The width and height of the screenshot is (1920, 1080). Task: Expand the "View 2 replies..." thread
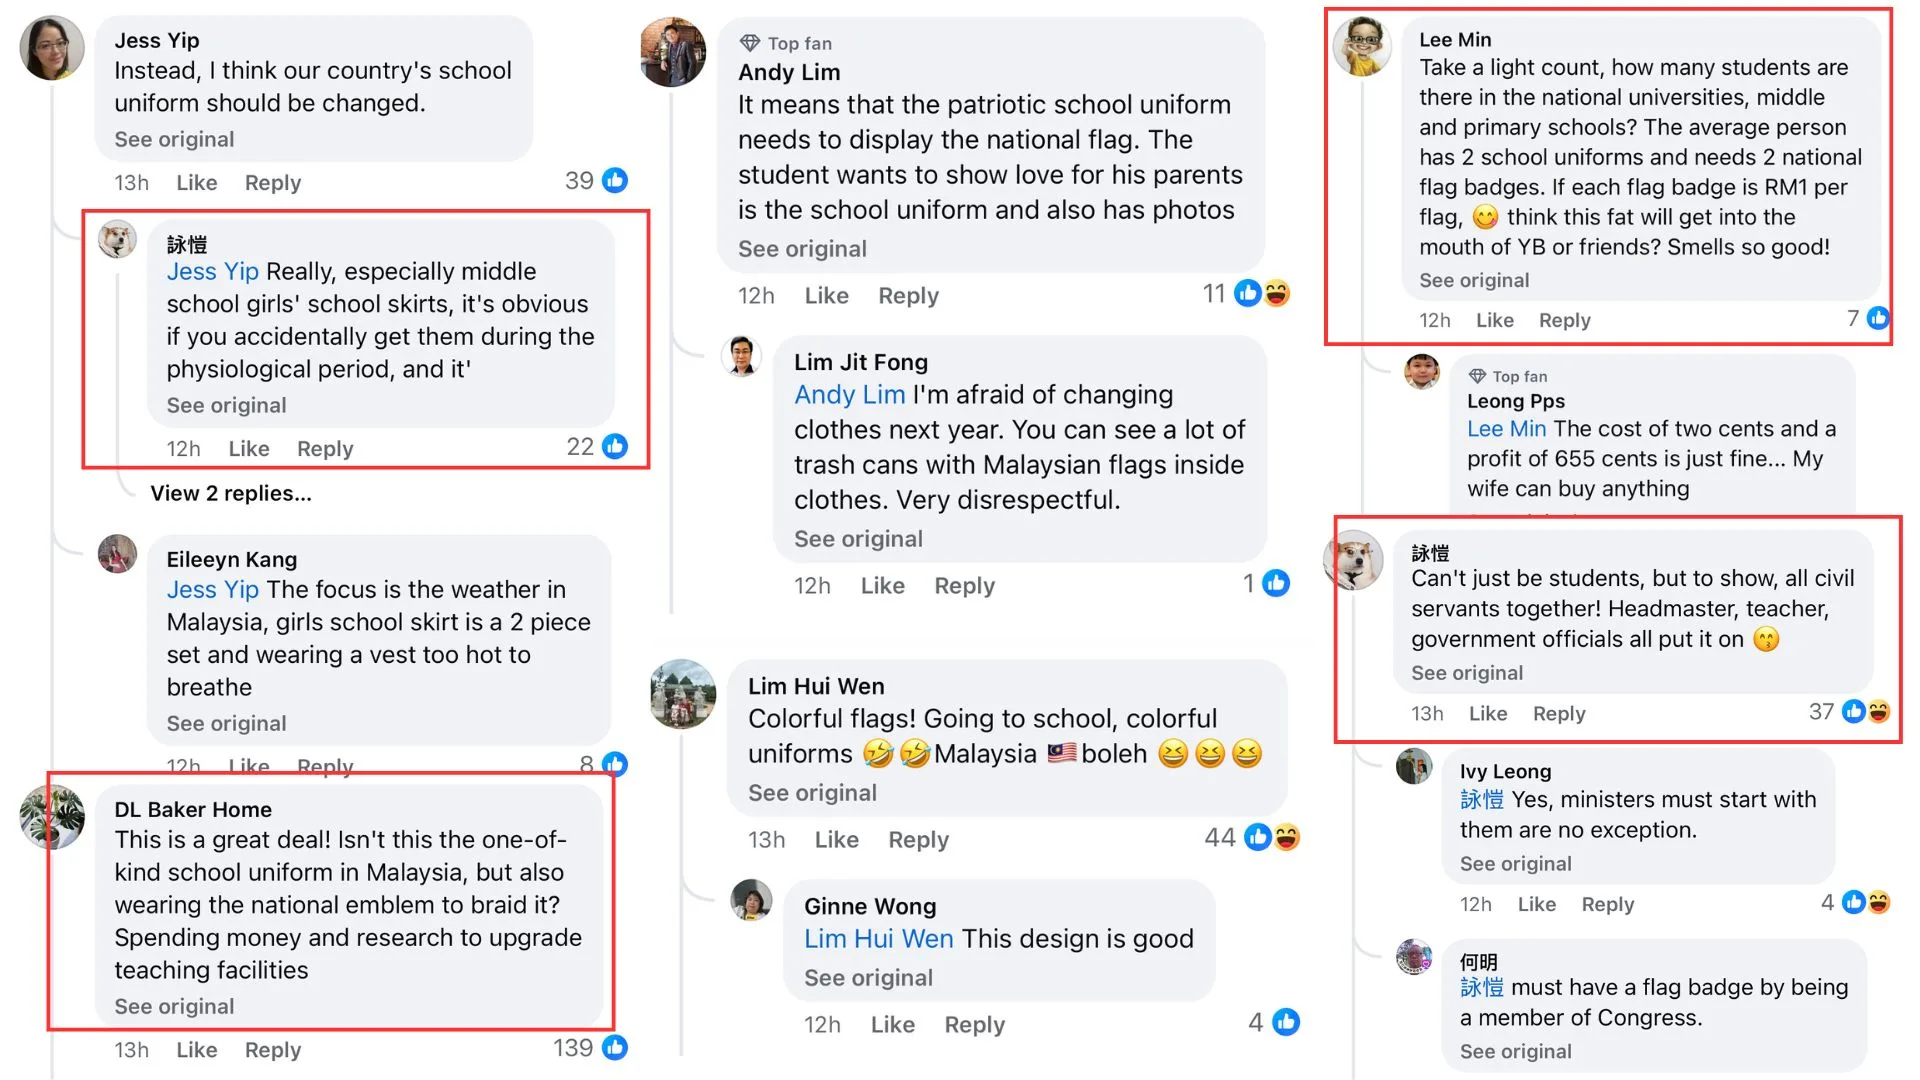(231, 494)
